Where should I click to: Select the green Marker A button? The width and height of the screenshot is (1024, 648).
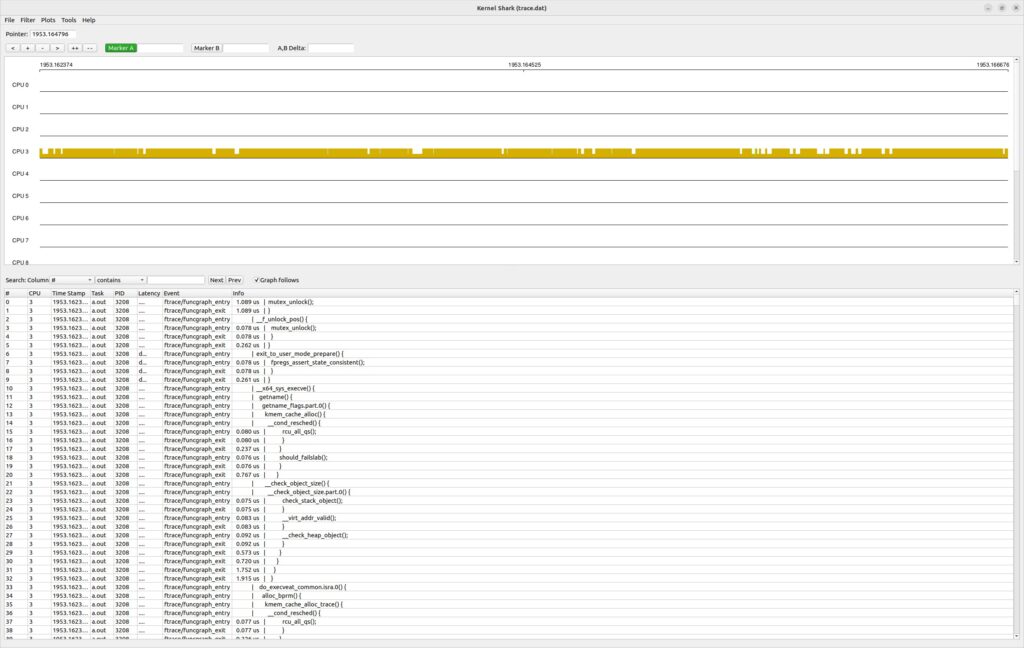coord(120,48)
